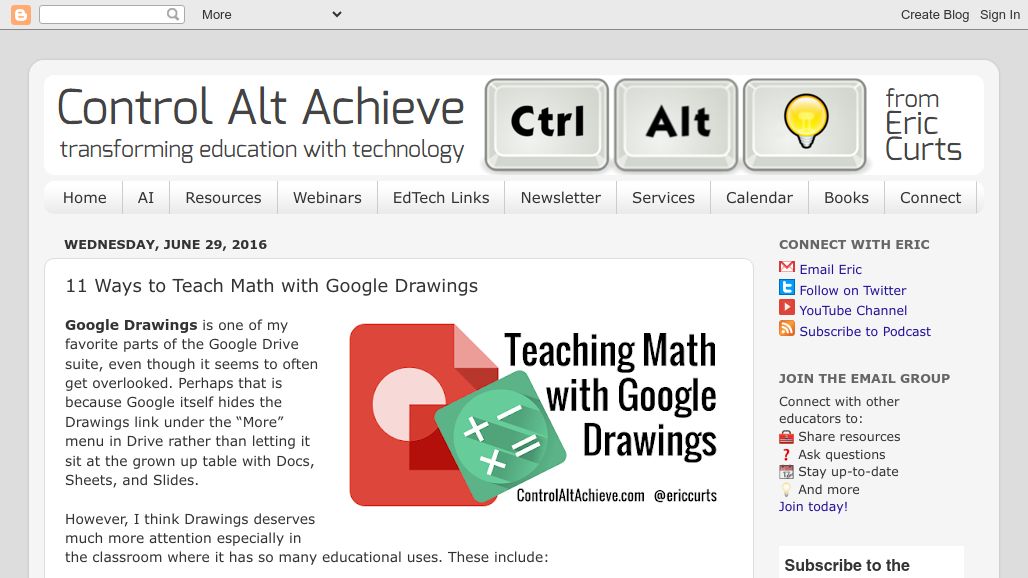Click the Stay up-to-date text in sidebar
The height and width of the screenshot is (578, 1028).
(848, 471)
